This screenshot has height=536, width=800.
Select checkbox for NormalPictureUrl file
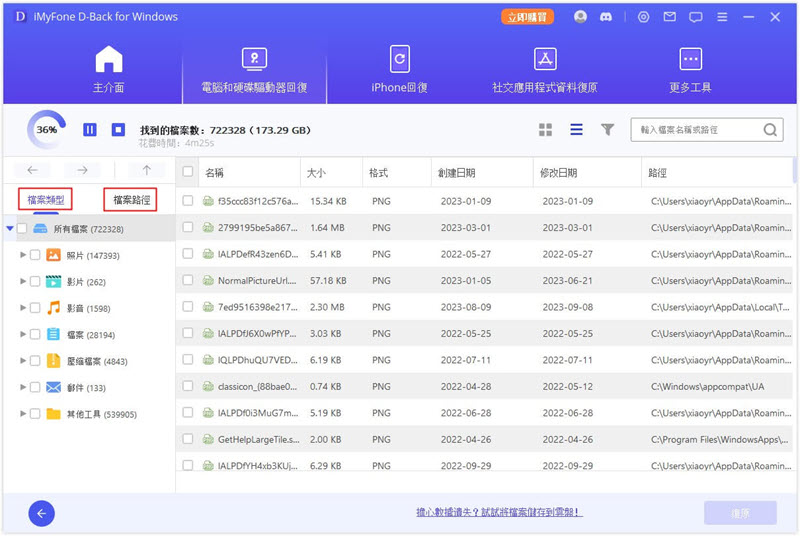point(188,280)
